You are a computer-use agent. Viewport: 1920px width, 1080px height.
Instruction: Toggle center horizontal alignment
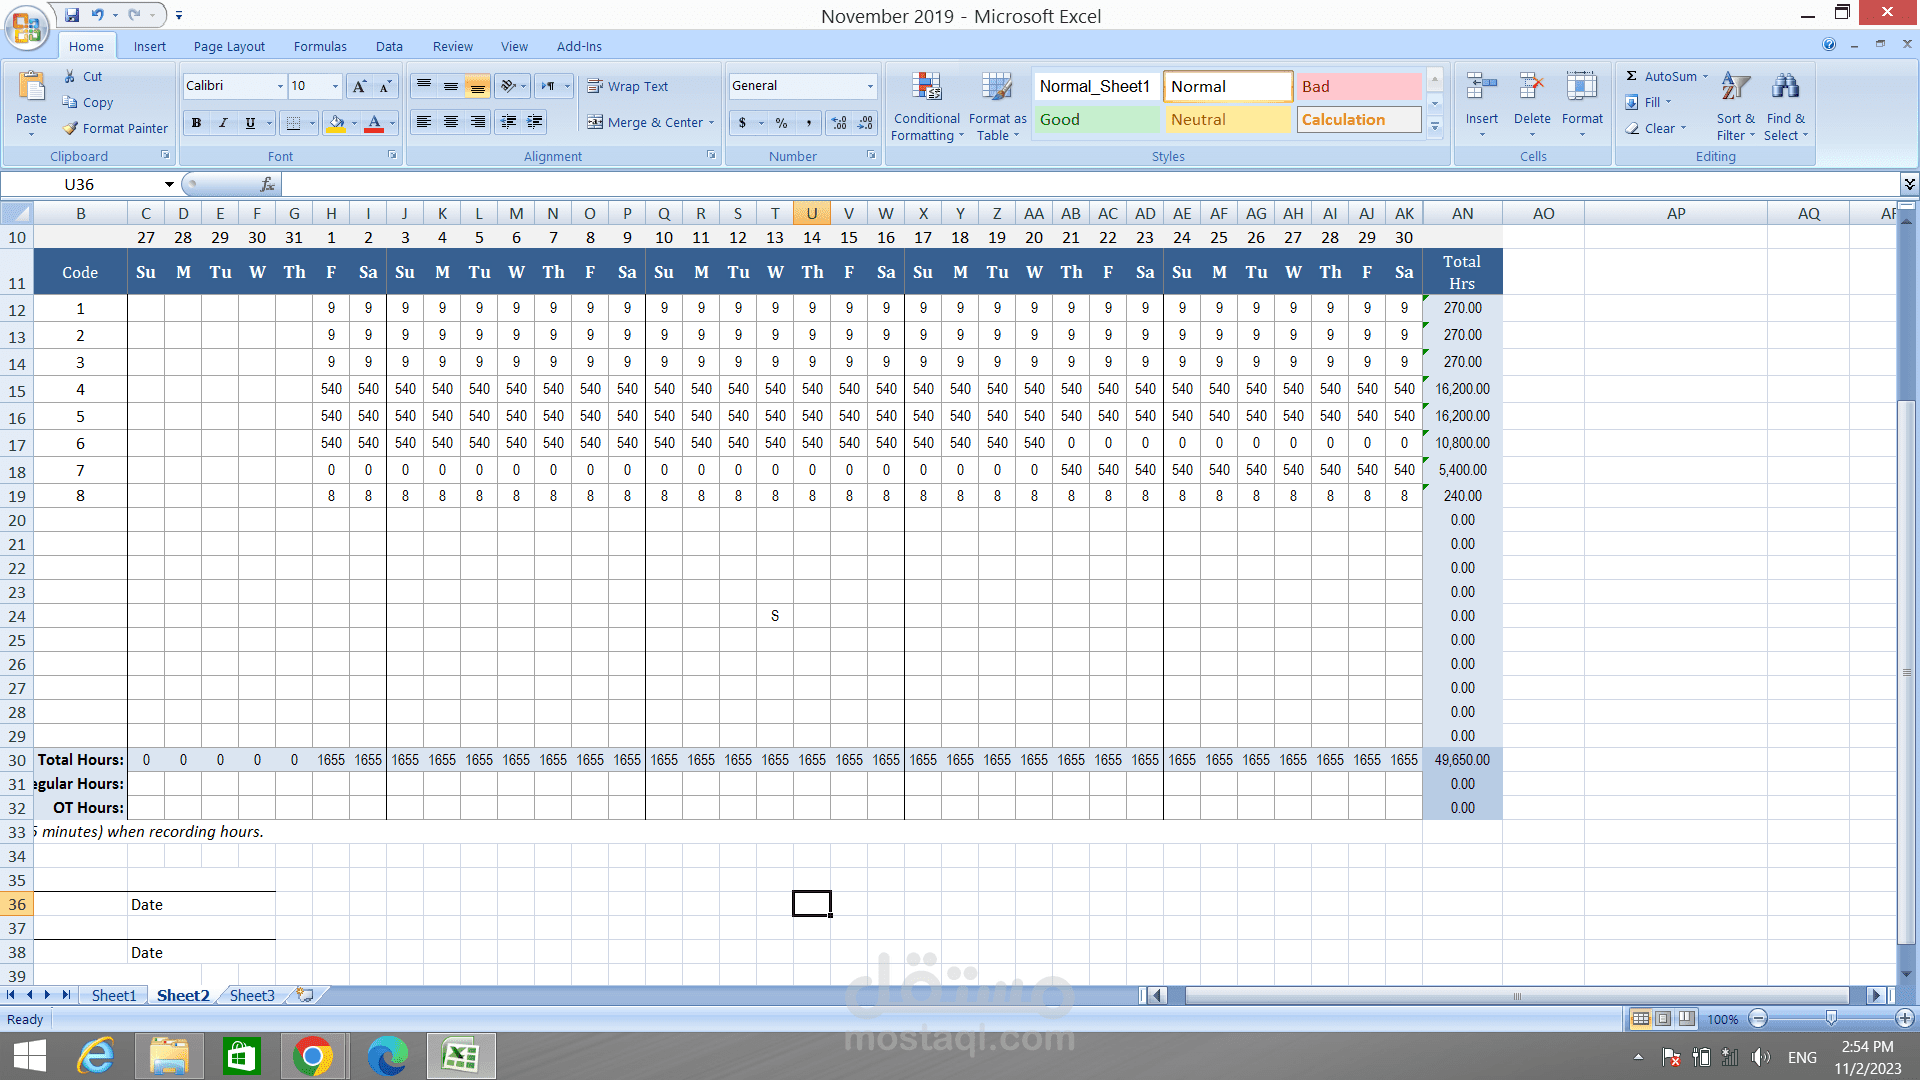[451, 122]
